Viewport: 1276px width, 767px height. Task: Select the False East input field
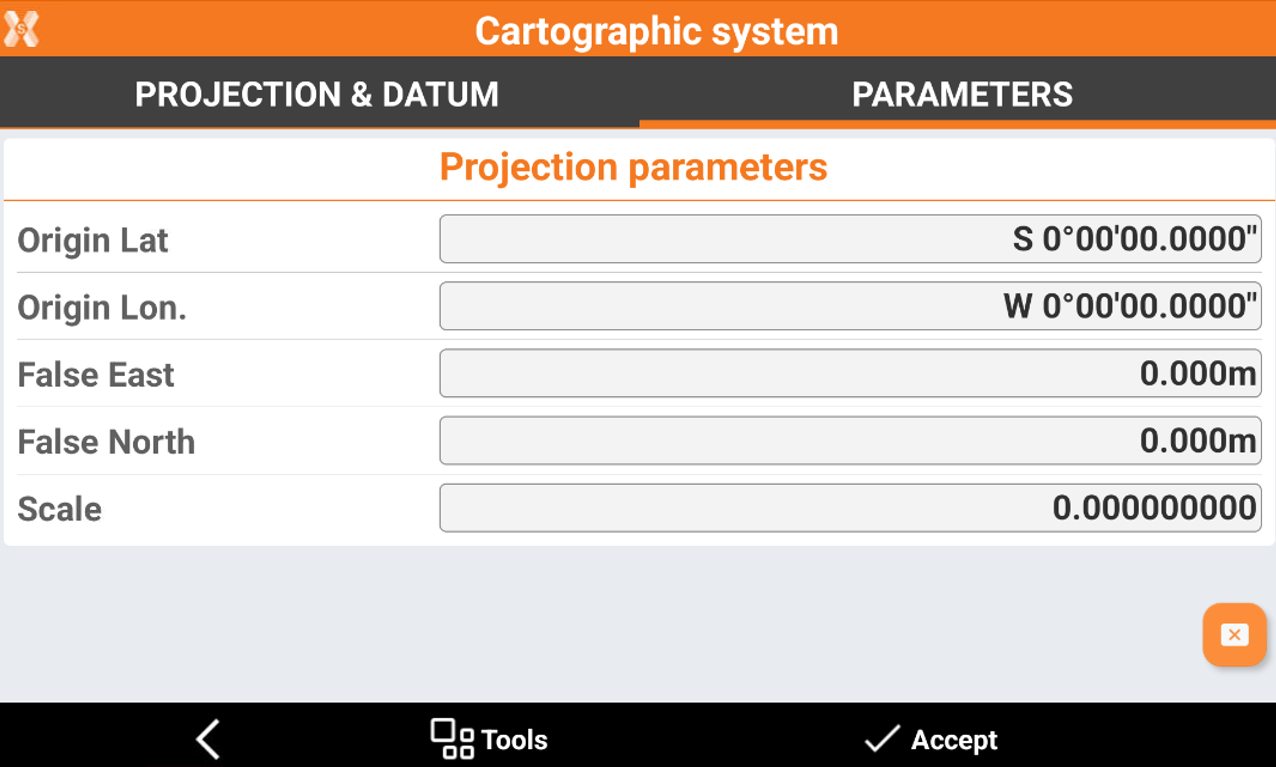850,374
